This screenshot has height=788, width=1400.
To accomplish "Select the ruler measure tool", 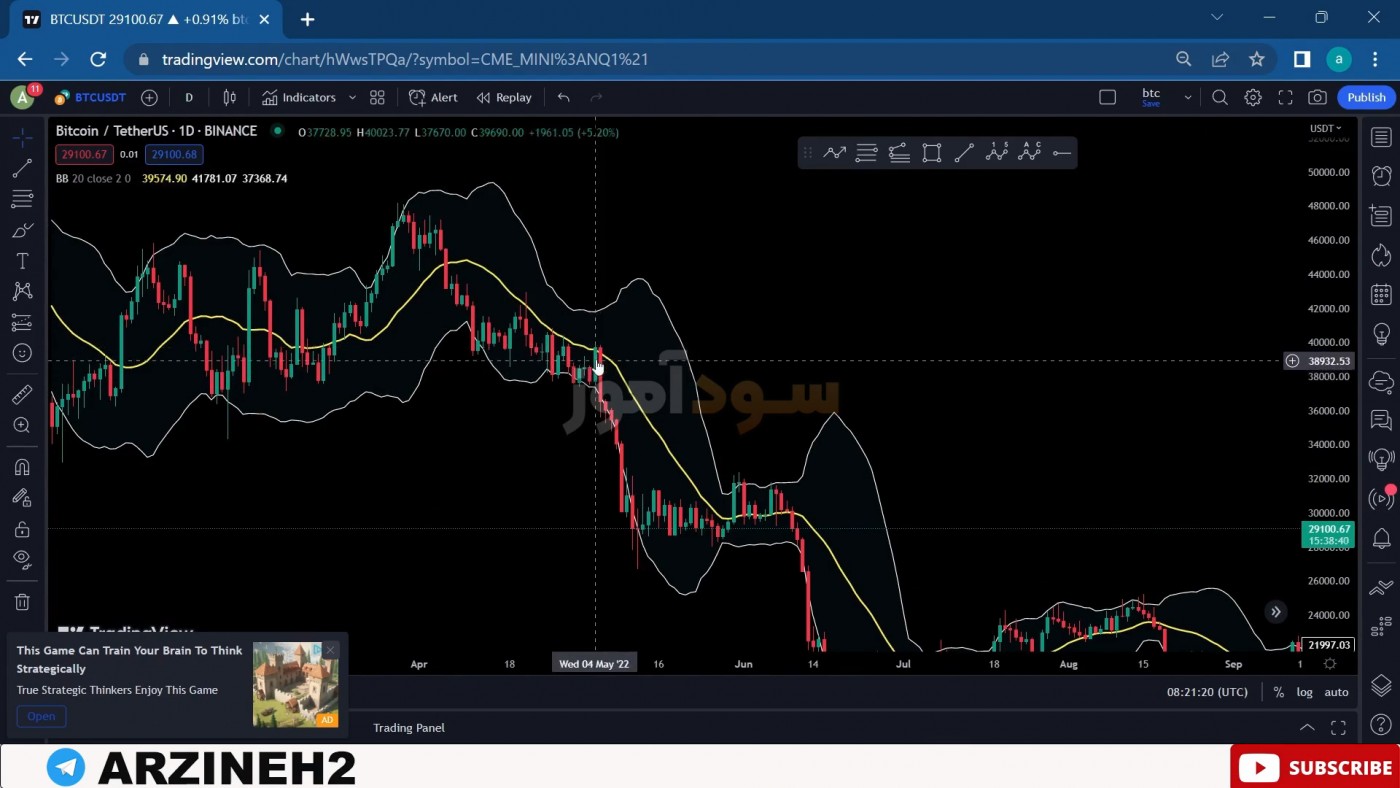I will point(22,395).
